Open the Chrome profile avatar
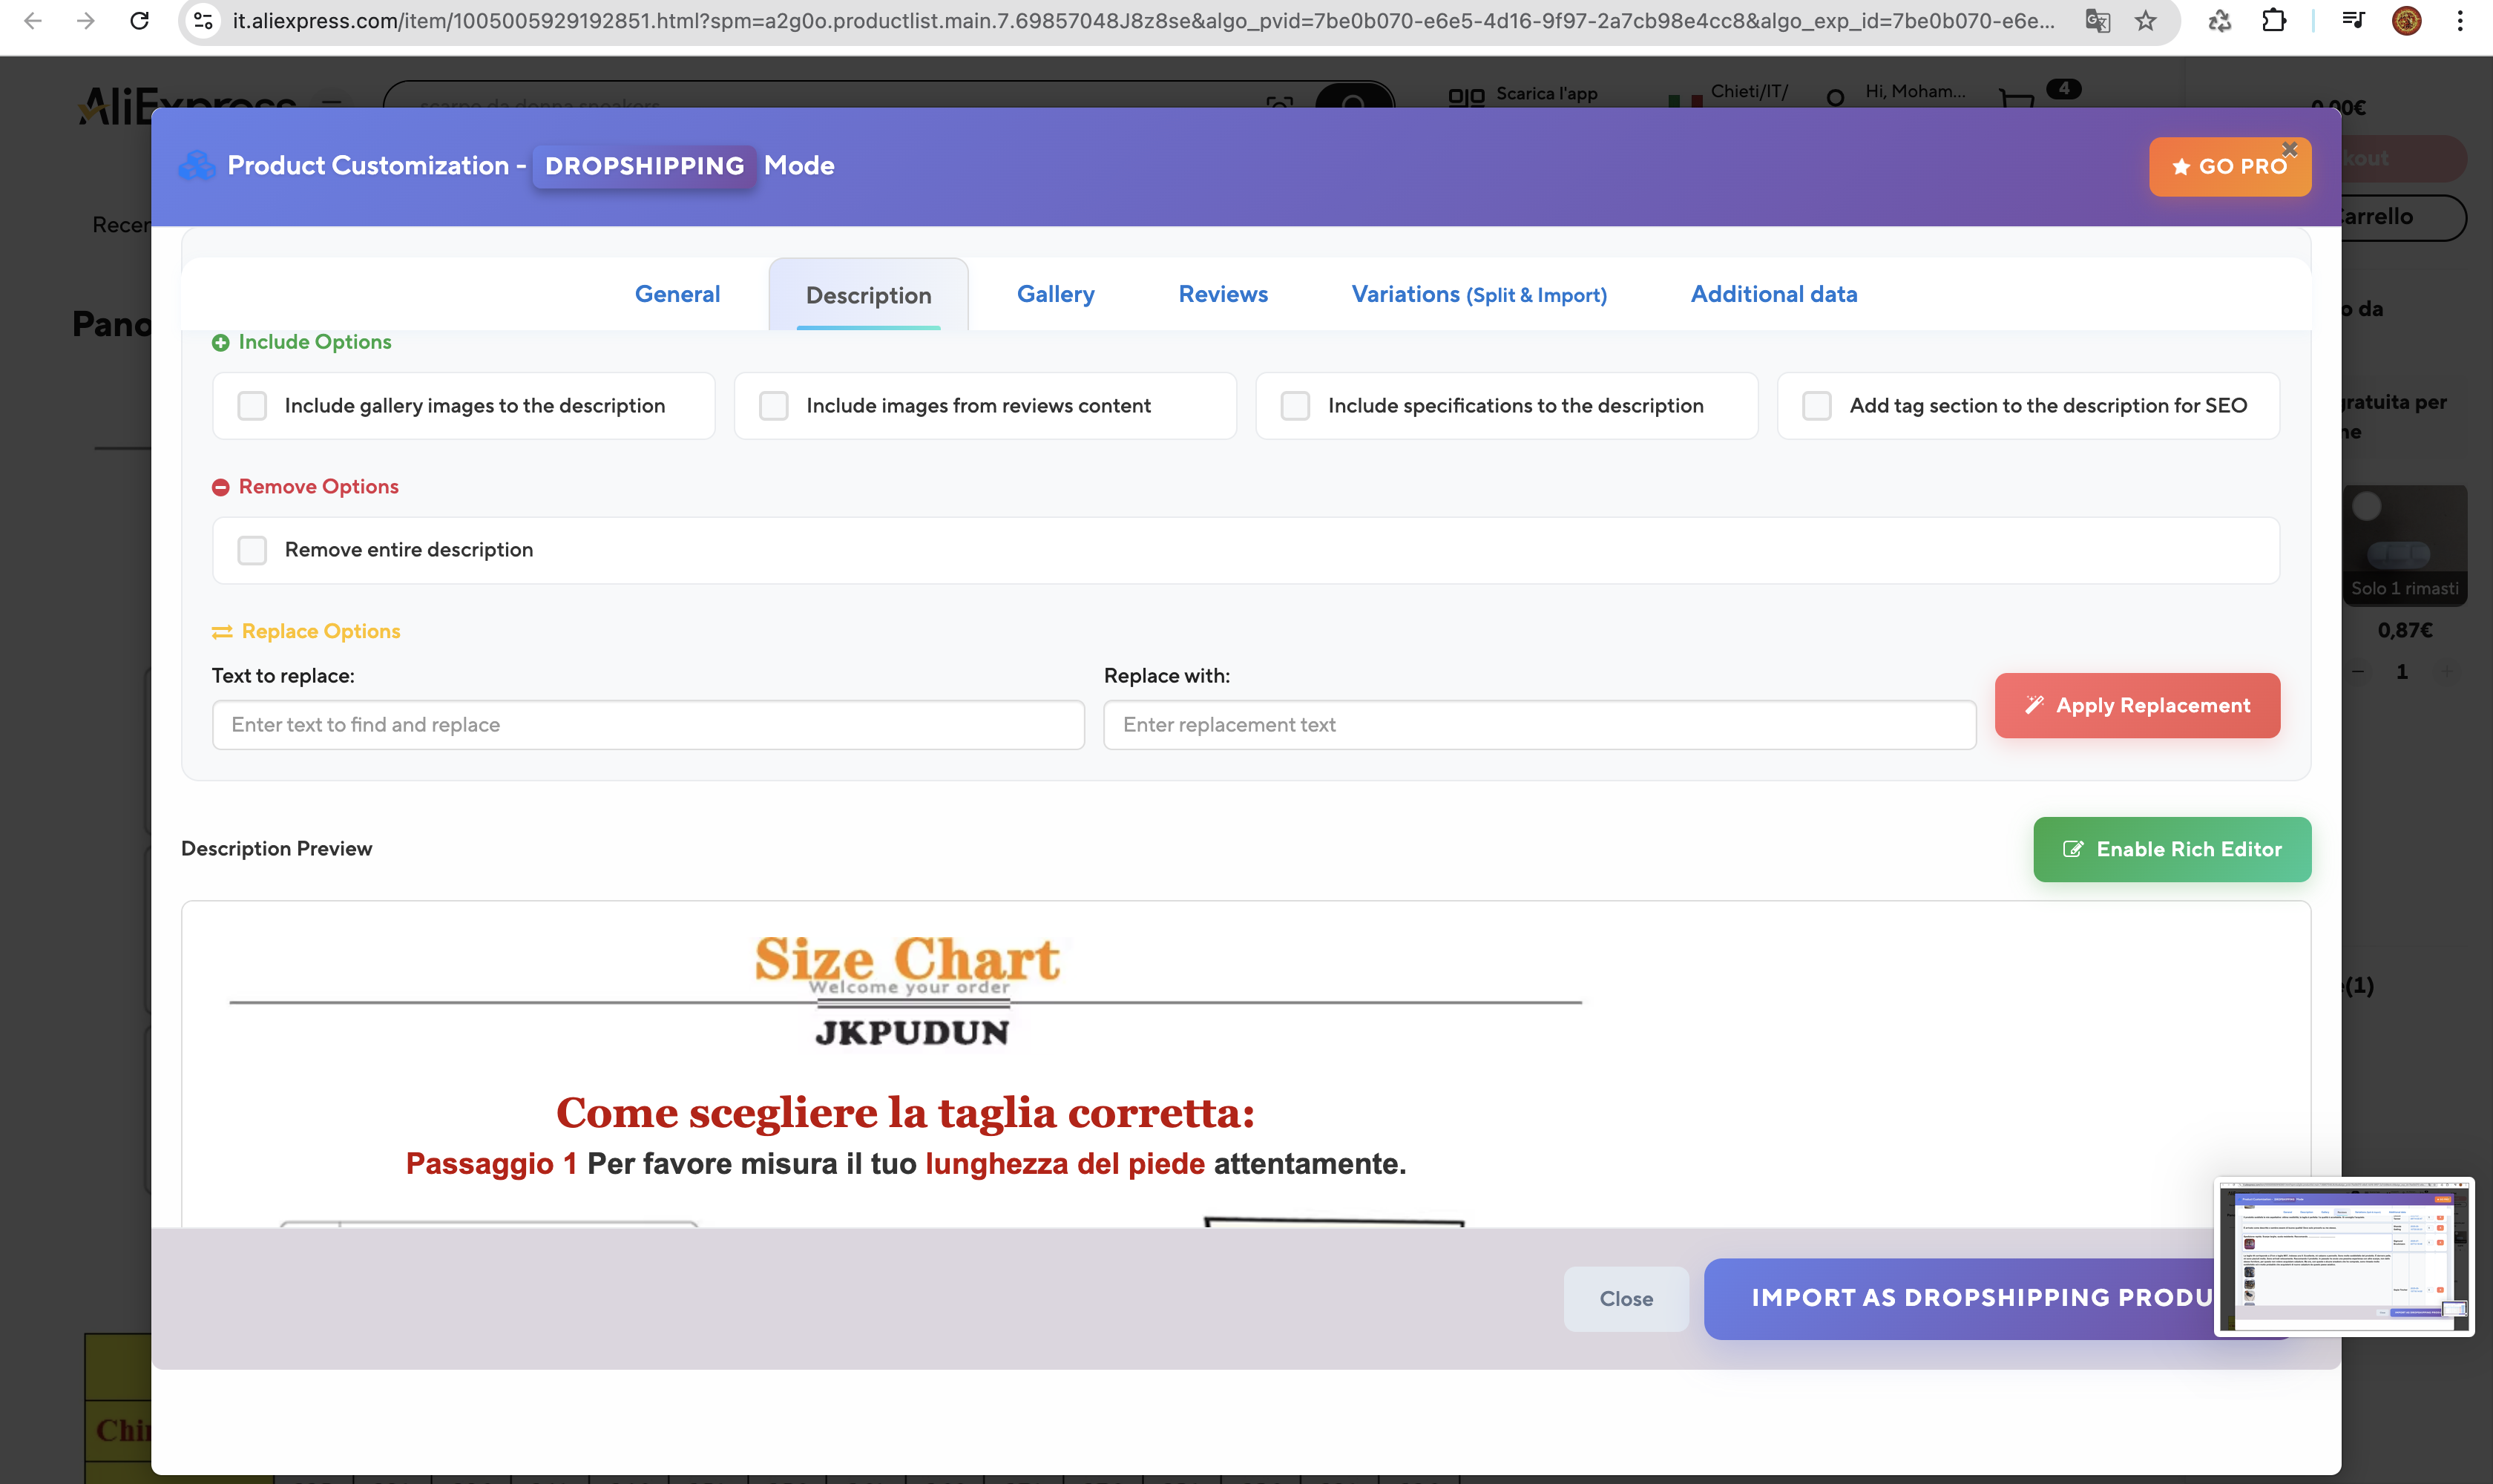 tap(2406, 20)
